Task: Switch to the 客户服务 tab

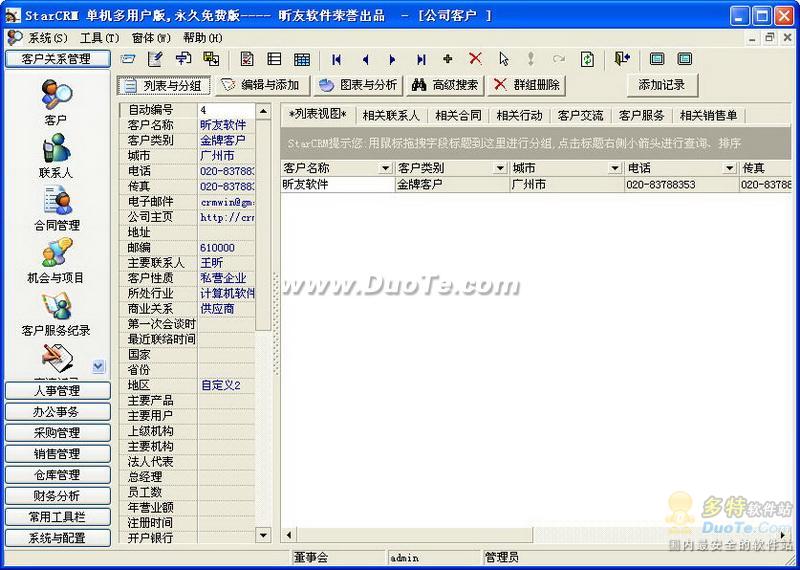Action: point(641,116)
